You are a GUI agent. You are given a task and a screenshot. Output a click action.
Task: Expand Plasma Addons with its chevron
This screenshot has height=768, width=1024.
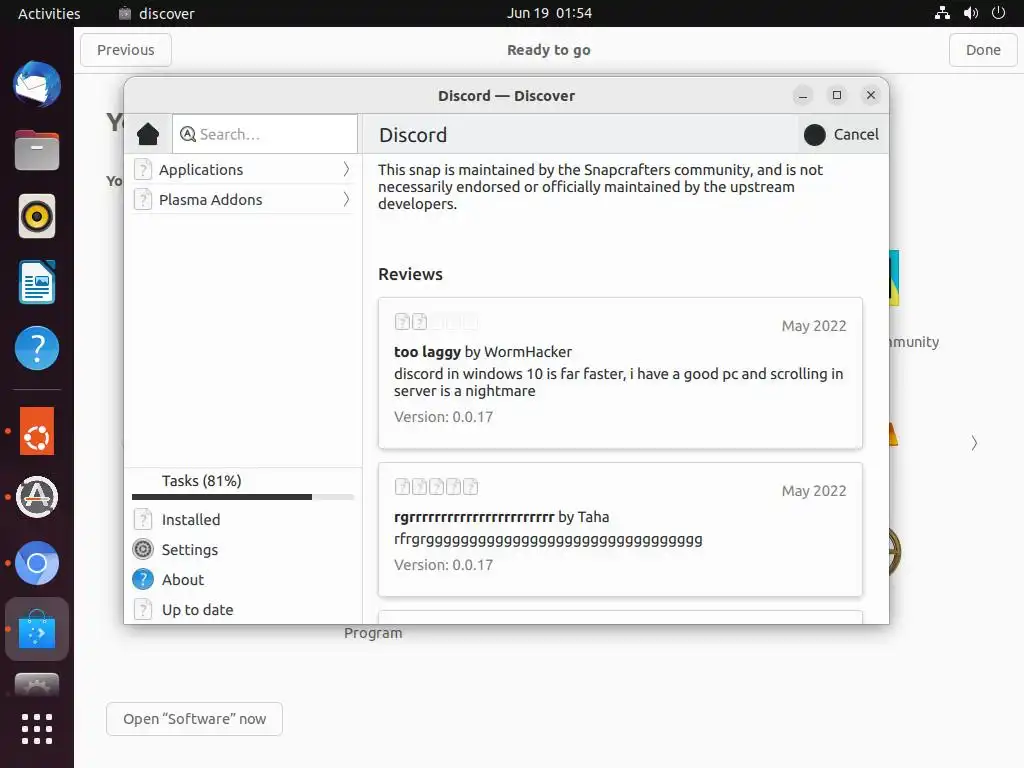pos(346,200)
